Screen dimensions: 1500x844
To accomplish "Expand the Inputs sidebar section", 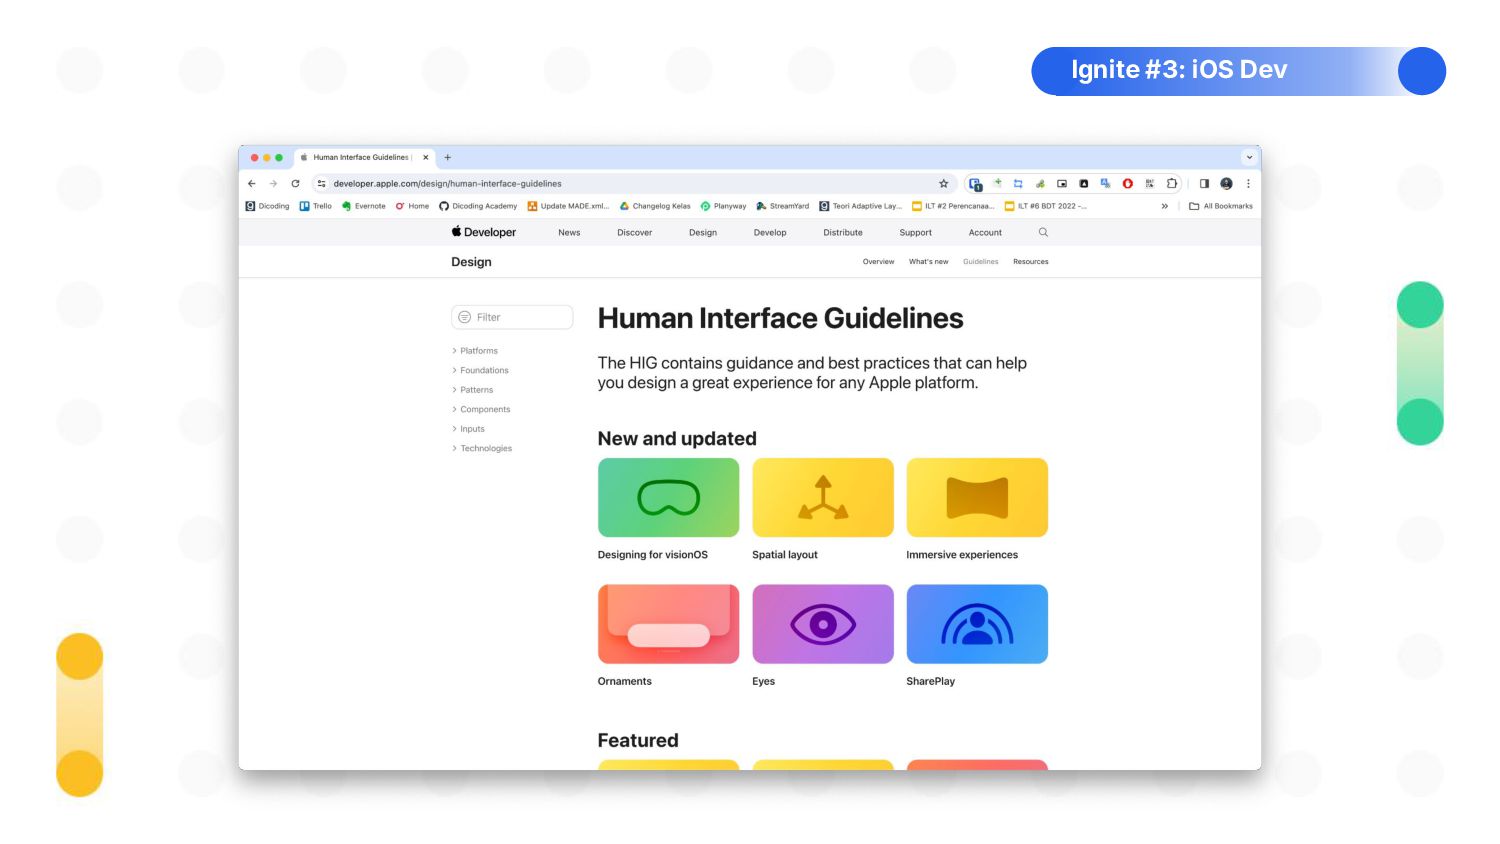I will tap(469, 429).
